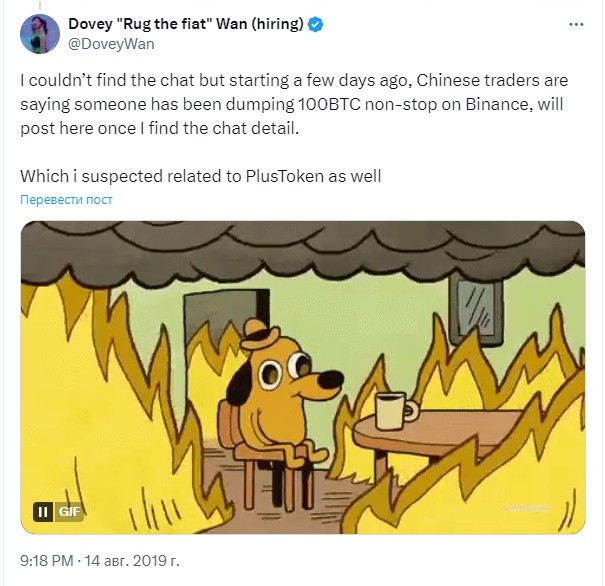This screenshot has width=605, height=586.
Task: Click the display name Dovey "Rug the fiat" Wan
Action: click(x=186, y=24)
